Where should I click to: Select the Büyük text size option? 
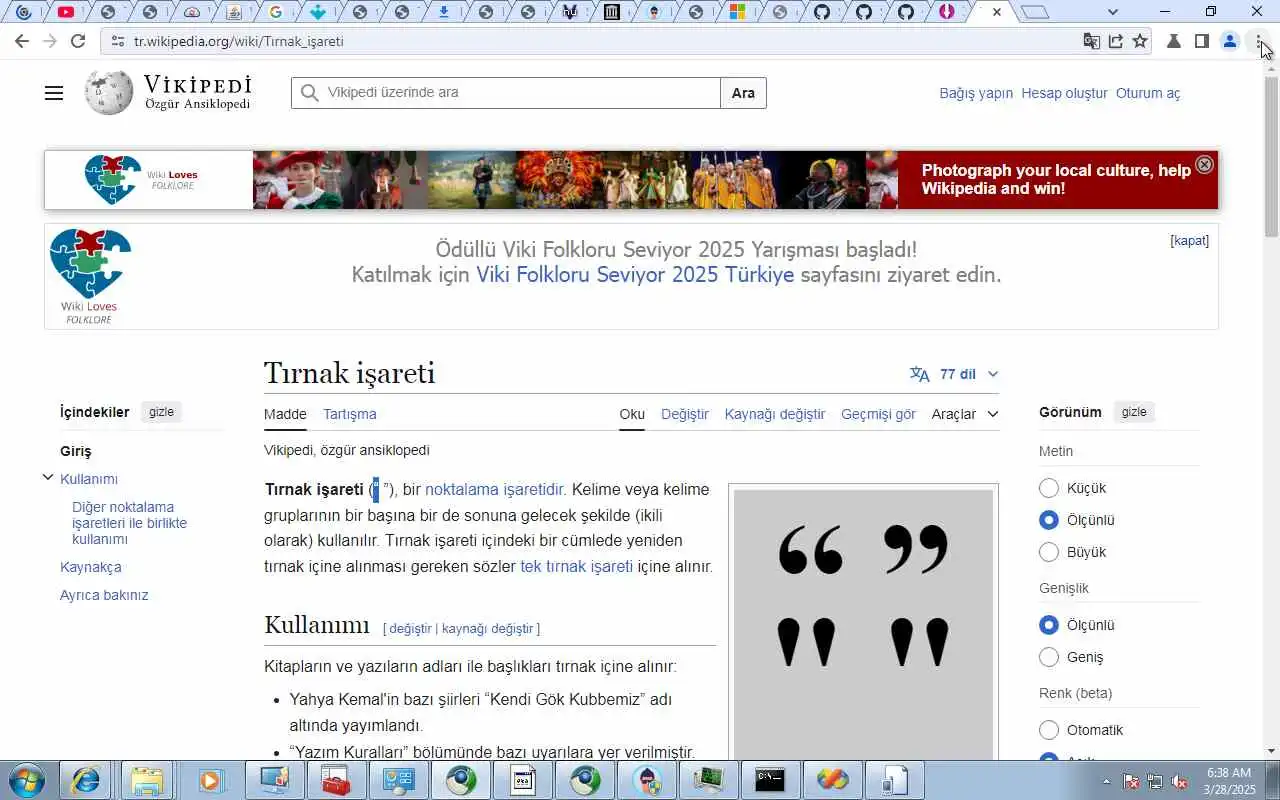(x=1049, y=552)
